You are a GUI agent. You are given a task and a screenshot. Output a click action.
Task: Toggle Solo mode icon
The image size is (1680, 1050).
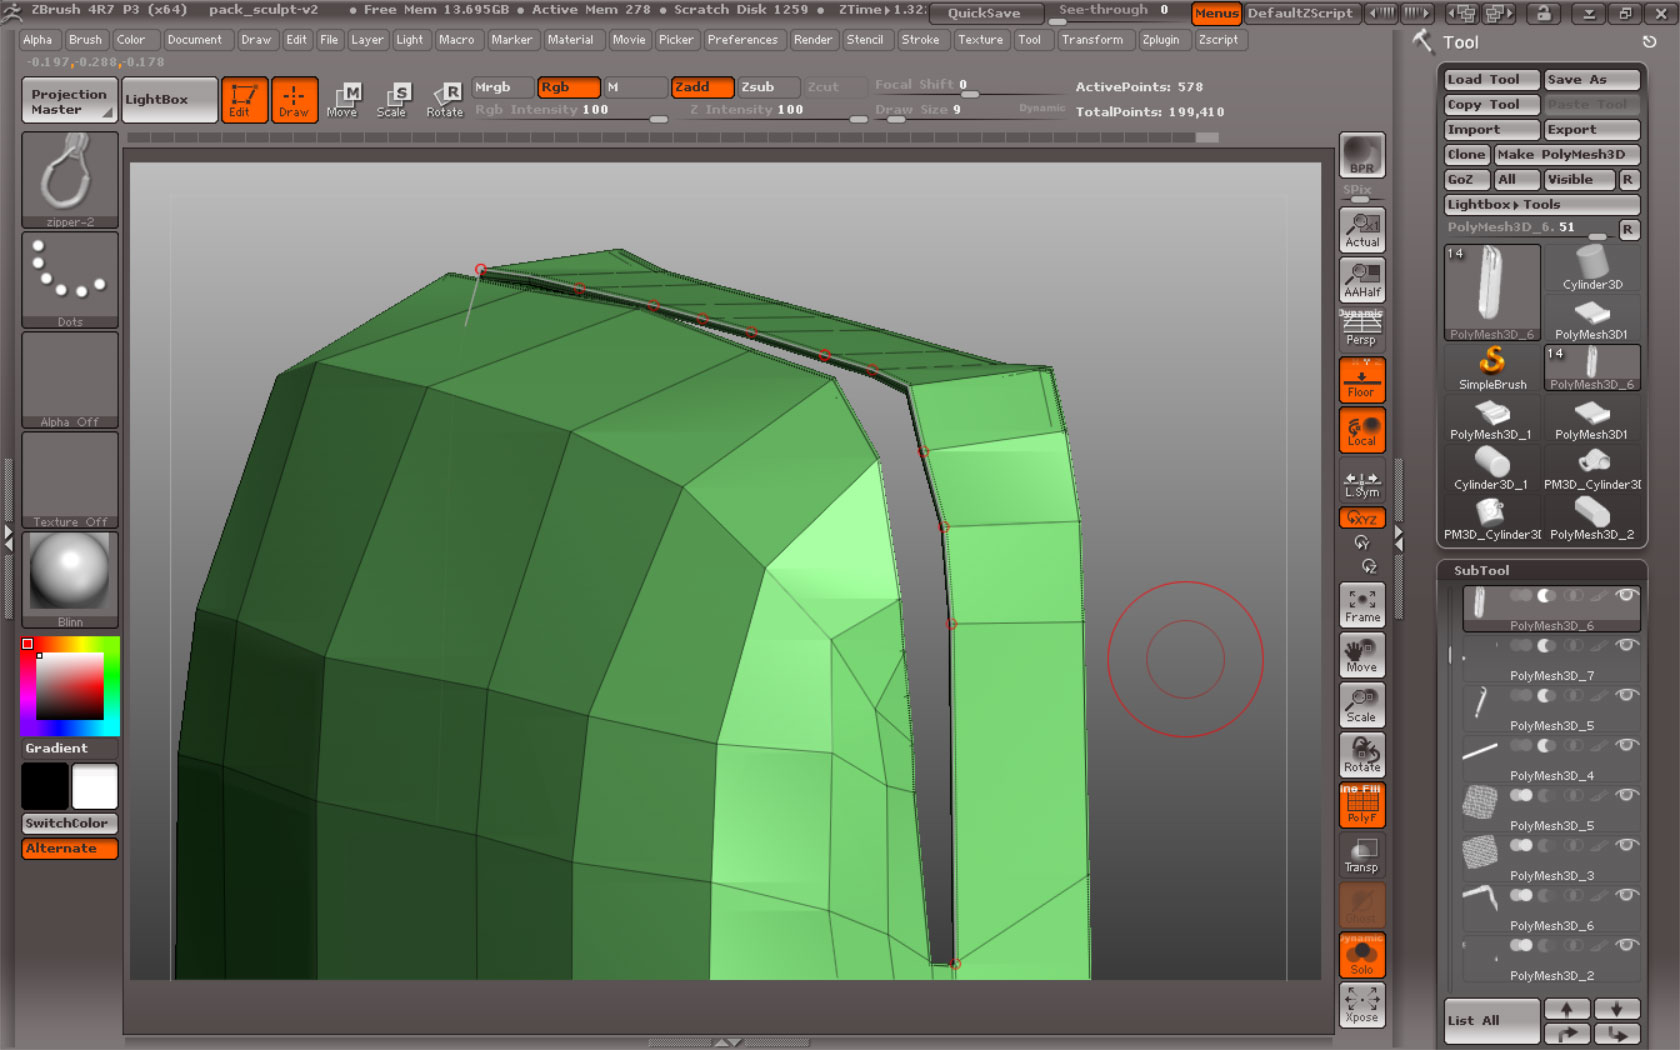coord(1361,956)
